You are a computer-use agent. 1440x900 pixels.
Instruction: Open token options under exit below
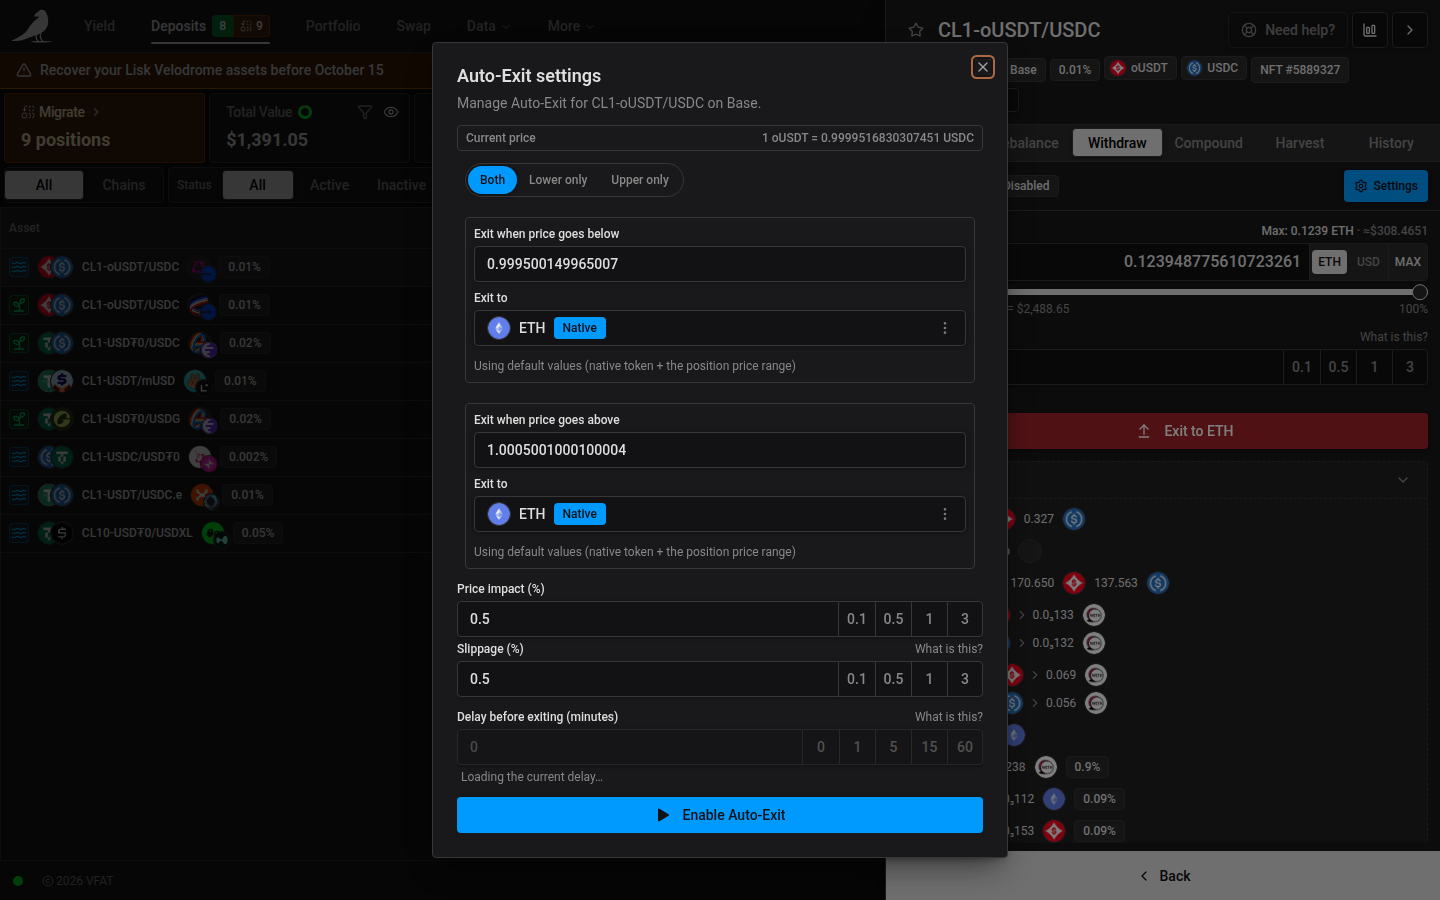tap(945, 328)
